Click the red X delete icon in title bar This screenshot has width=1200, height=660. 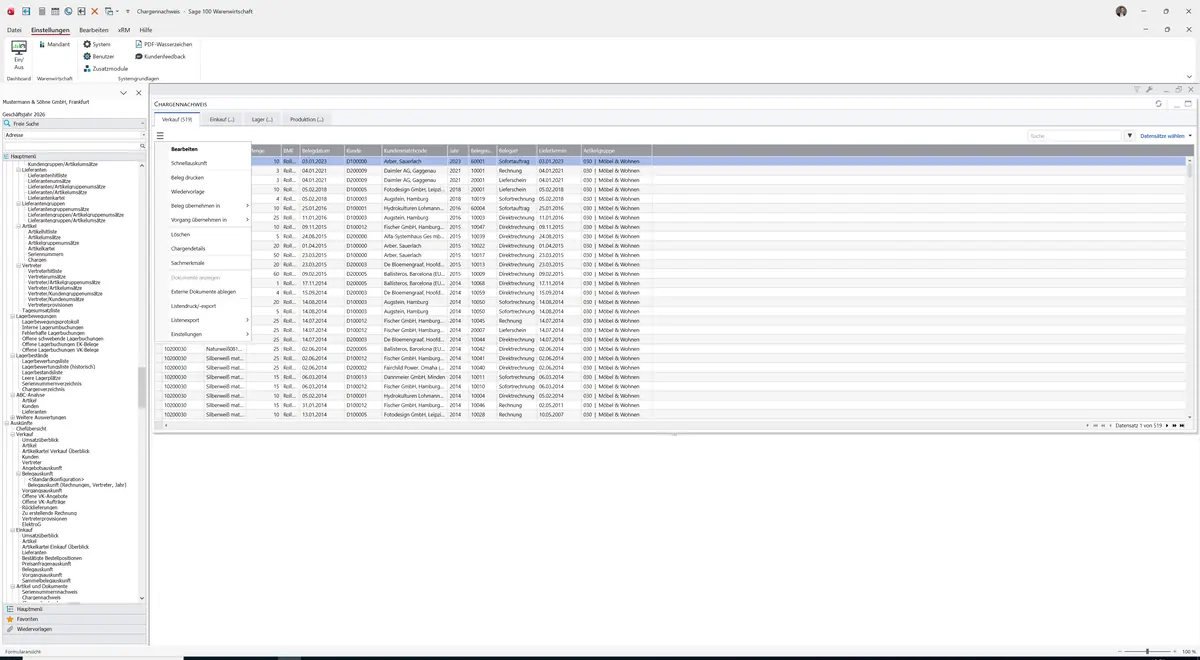[x=95, y=11]
